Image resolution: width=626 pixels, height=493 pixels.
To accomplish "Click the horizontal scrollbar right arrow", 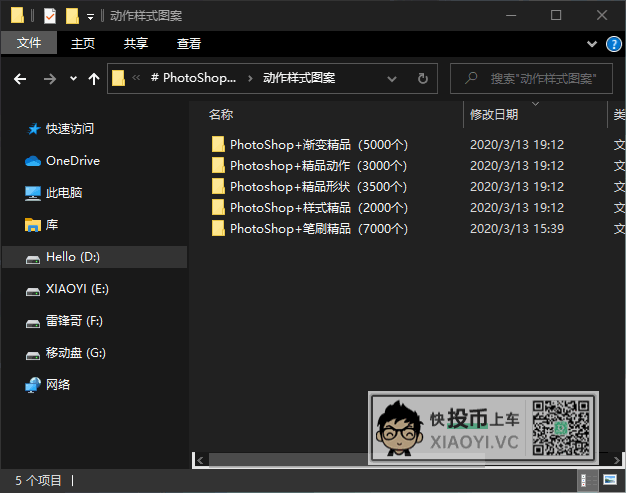I will pos(617,460).
